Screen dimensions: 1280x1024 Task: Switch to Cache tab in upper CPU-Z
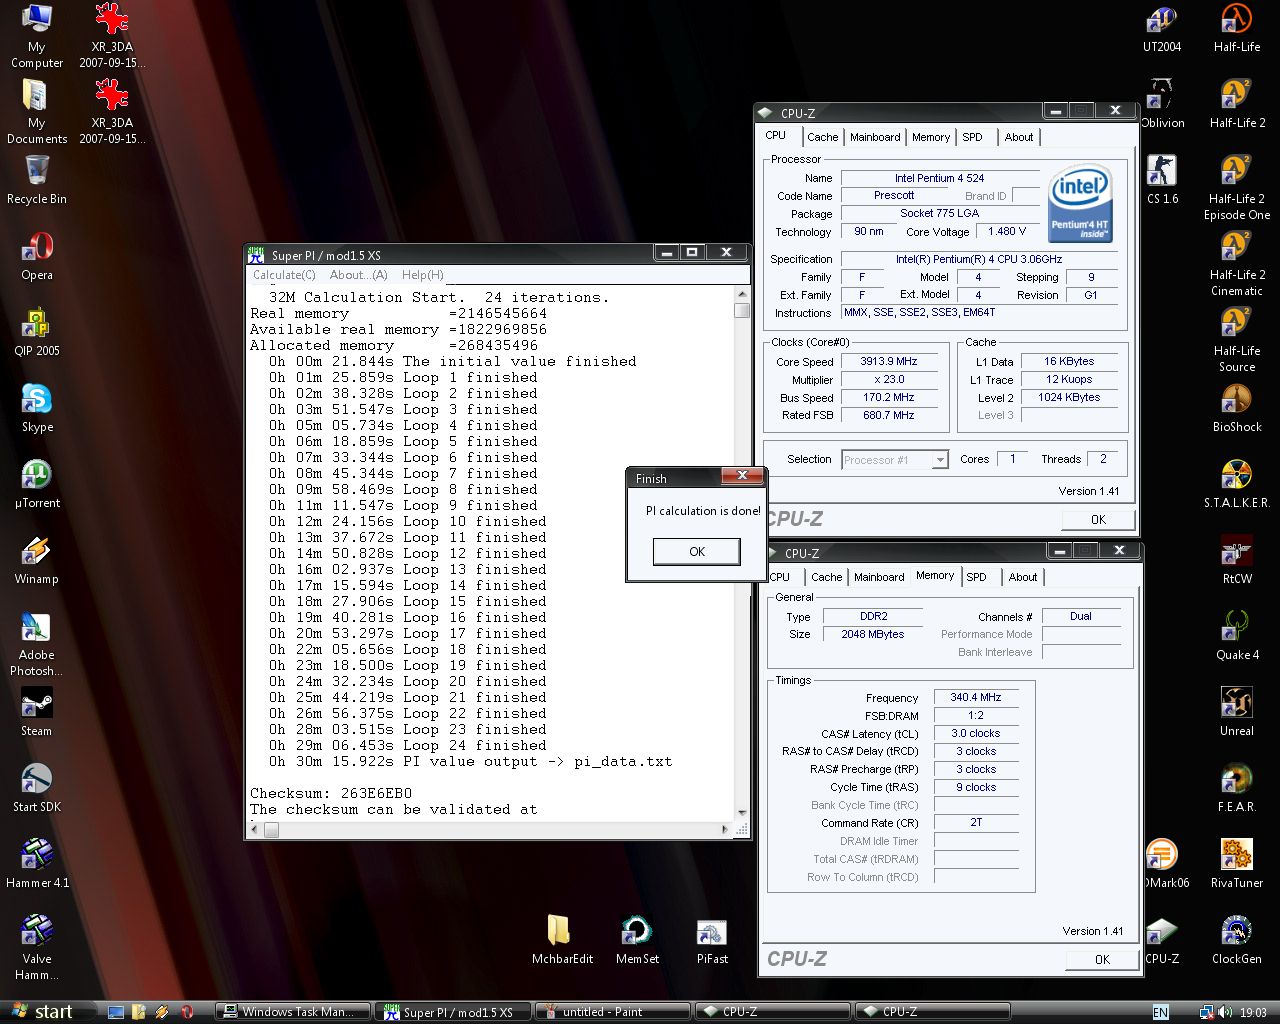[823, 137]
